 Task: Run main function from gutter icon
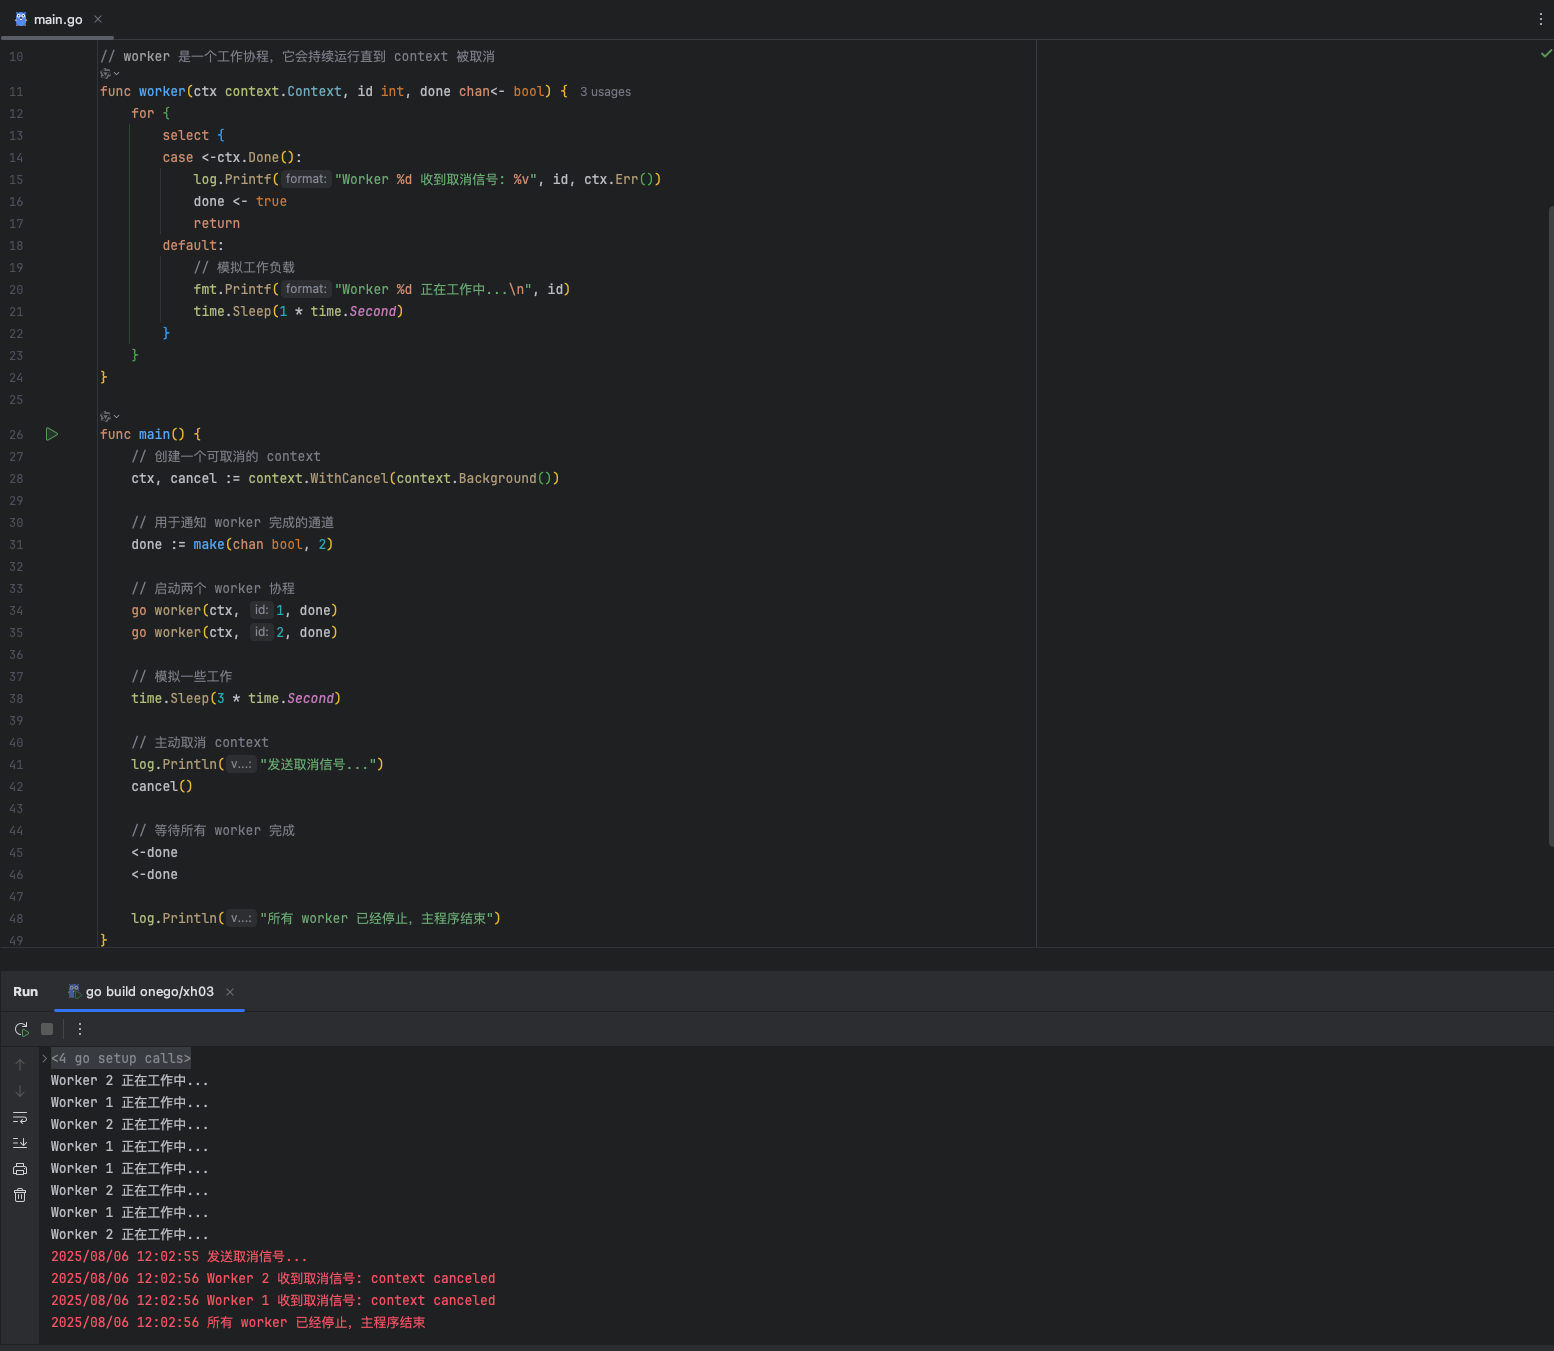coord(52,434)
